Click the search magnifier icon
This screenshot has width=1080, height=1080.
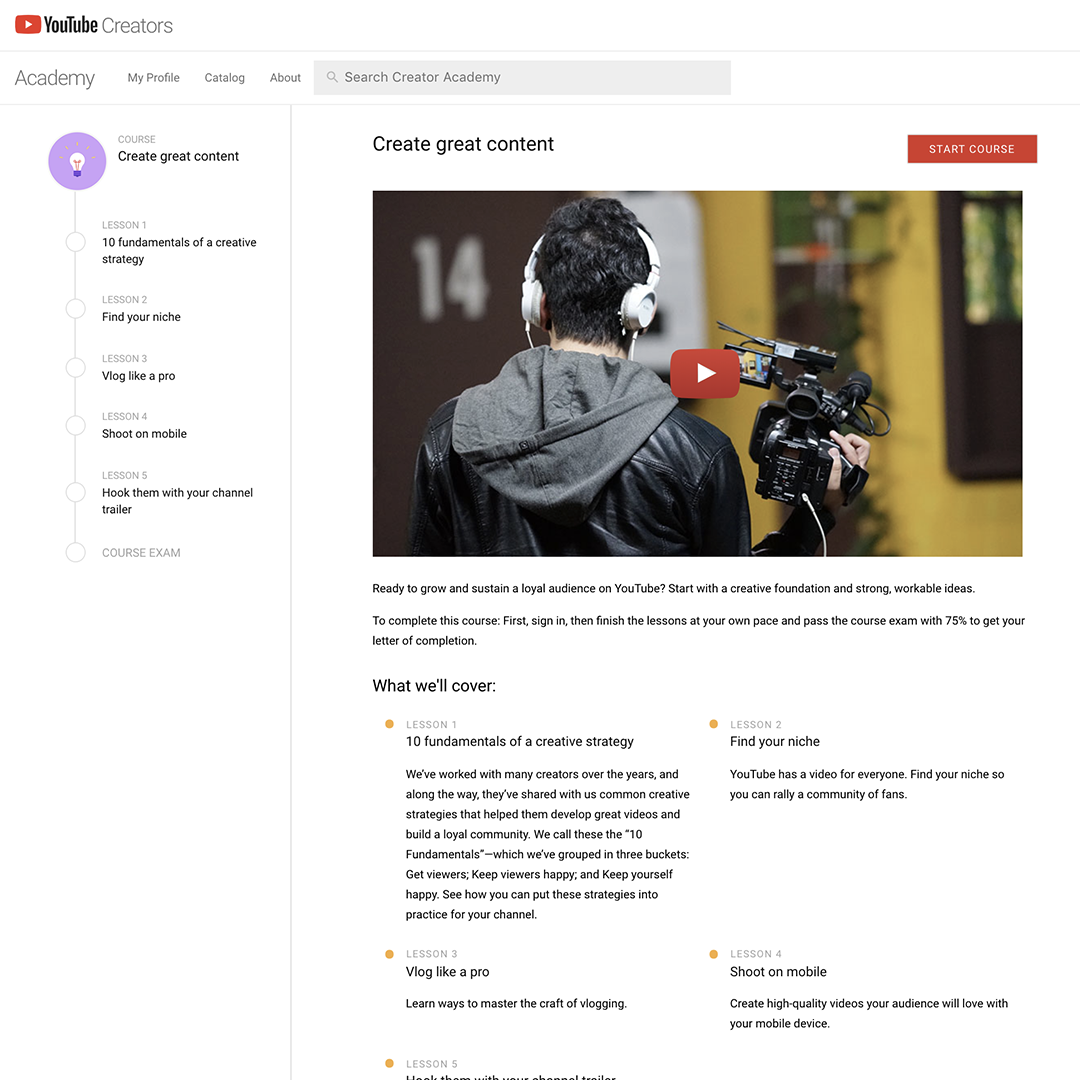pyautogui.click(x=332, y=77)
